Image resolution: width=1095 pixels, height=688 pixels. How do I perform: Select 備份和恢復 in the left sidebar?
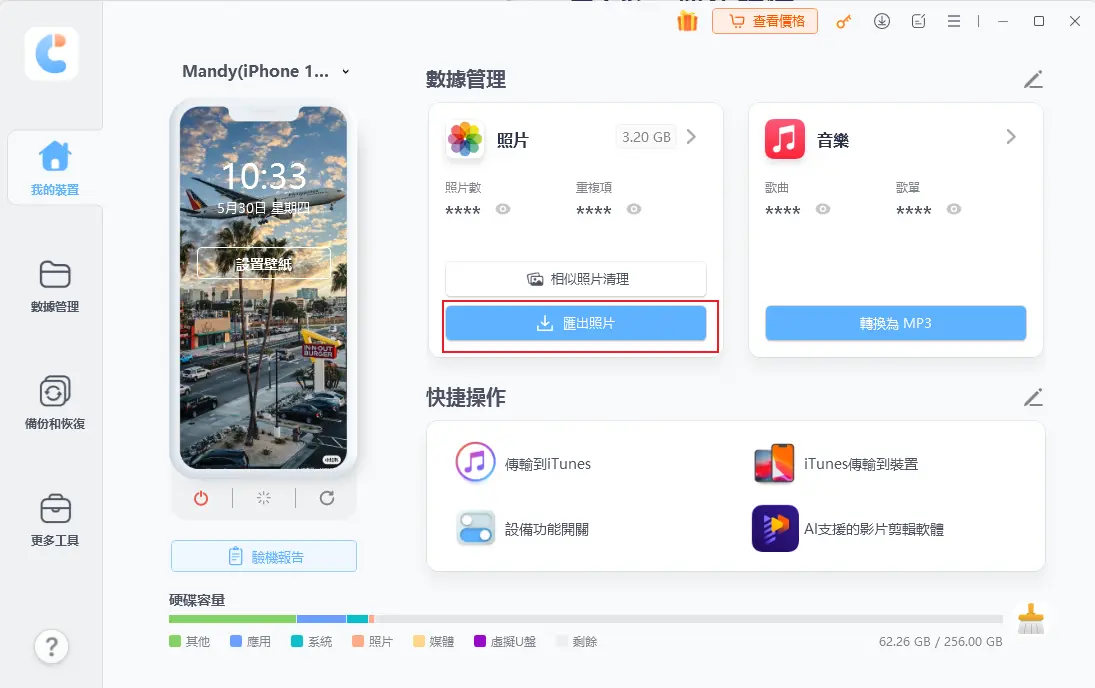52,401
